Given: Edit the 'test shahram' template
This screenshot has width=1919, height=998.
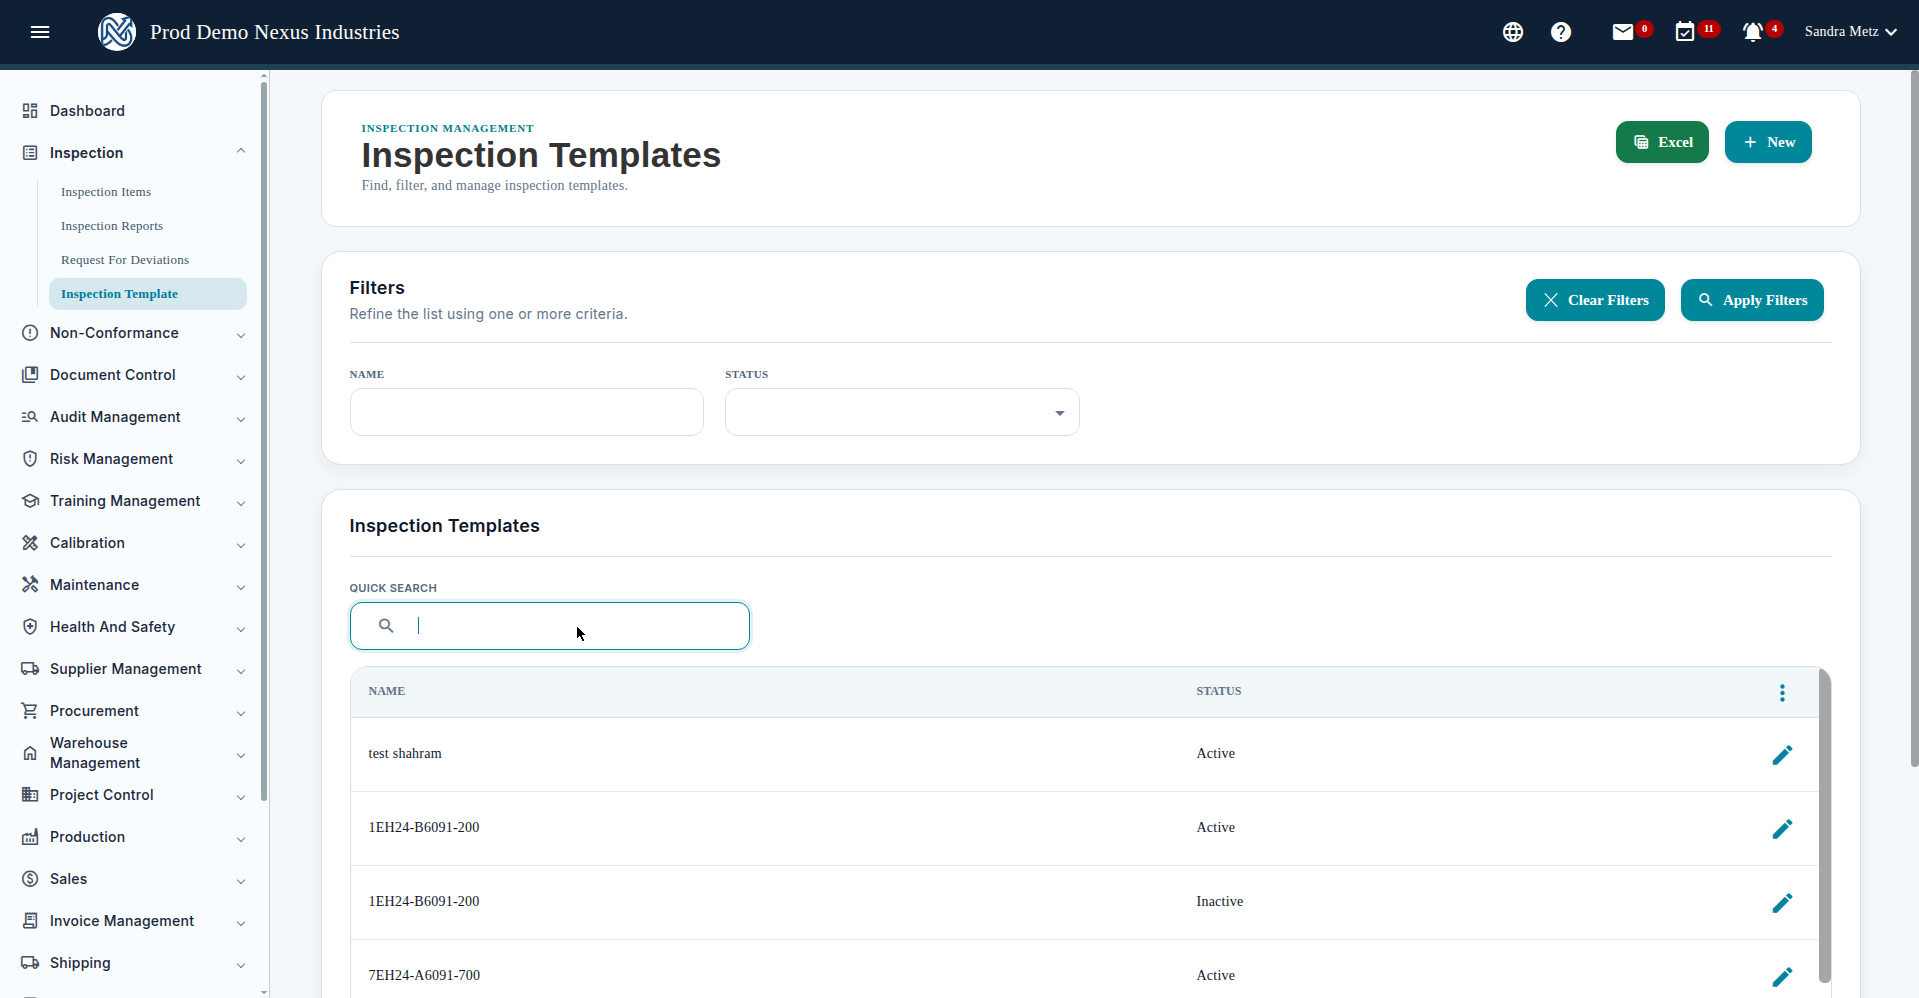Looking at the screenshot, I should [1782, 755].
